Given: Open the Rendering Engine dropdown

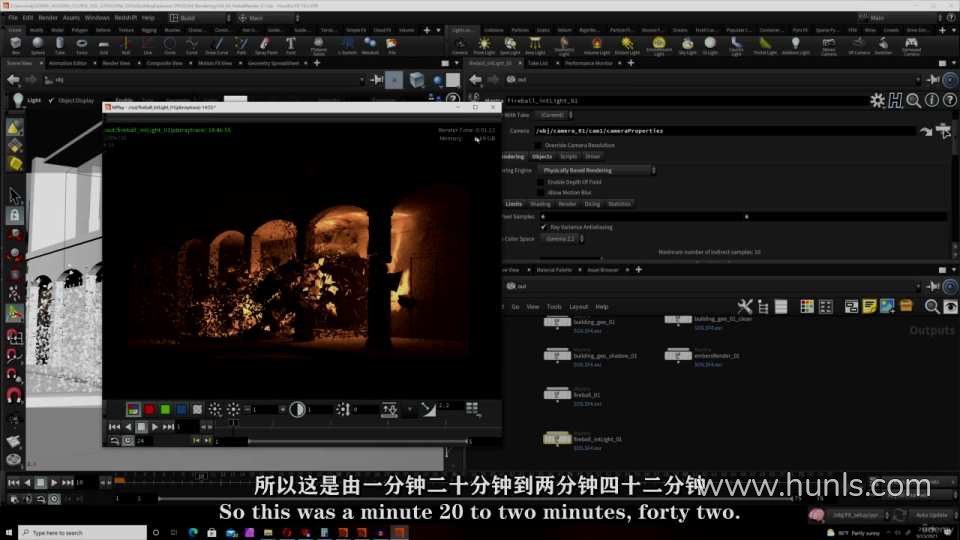Looking at the screenshot, I should [x=597, y=170].
